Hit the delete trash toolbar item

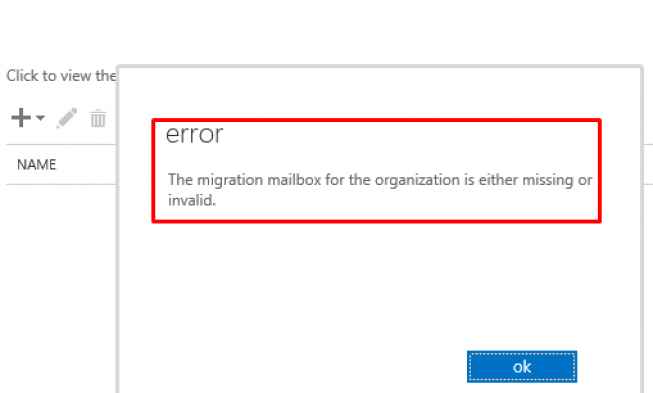pyautogui.click(x=98, y=118)
